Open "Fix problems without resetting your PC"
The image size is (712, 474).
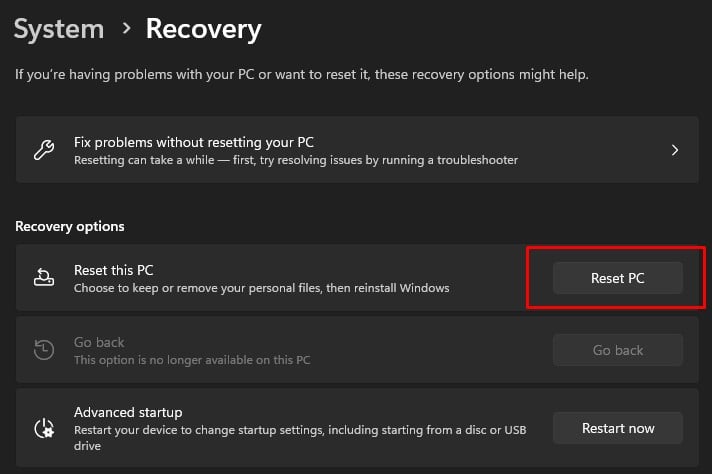tap(201, 142)
